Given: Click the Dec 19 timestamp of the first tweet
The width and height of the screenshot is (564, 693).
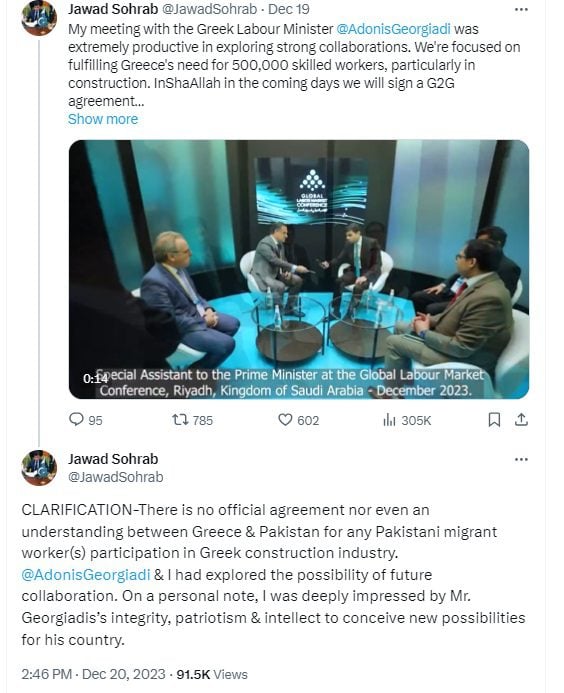Looking at the screenshot, I should [289, 9].
